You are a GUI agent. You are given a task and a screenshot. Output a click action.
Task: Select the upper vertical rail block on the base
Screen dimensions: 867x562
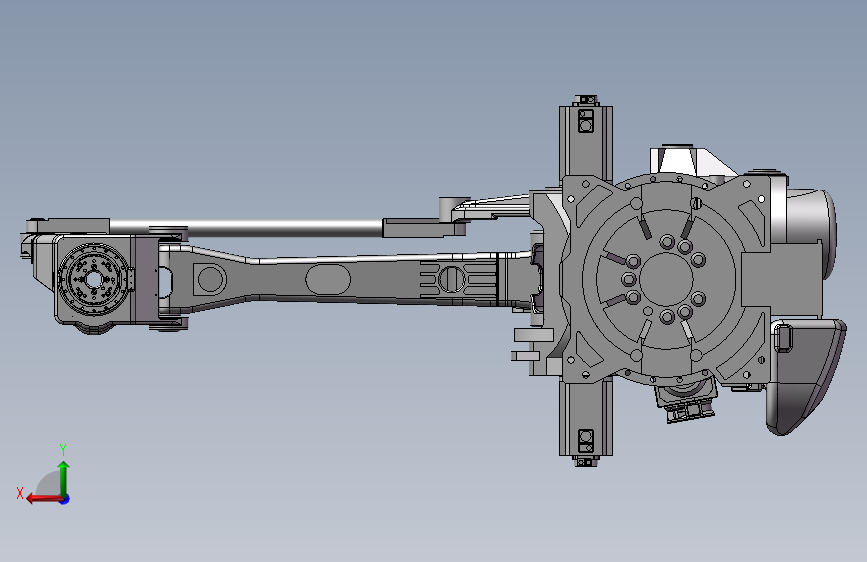[x=586, y=142]
